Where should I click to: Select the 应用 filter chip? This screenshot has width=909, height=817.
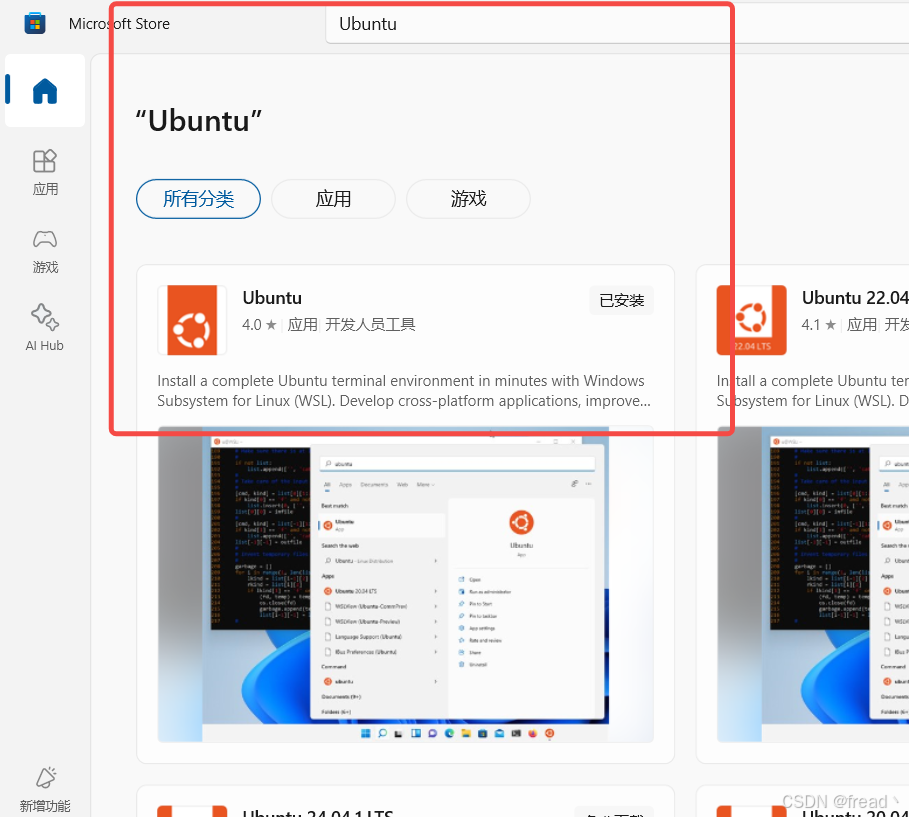[333, 199]
